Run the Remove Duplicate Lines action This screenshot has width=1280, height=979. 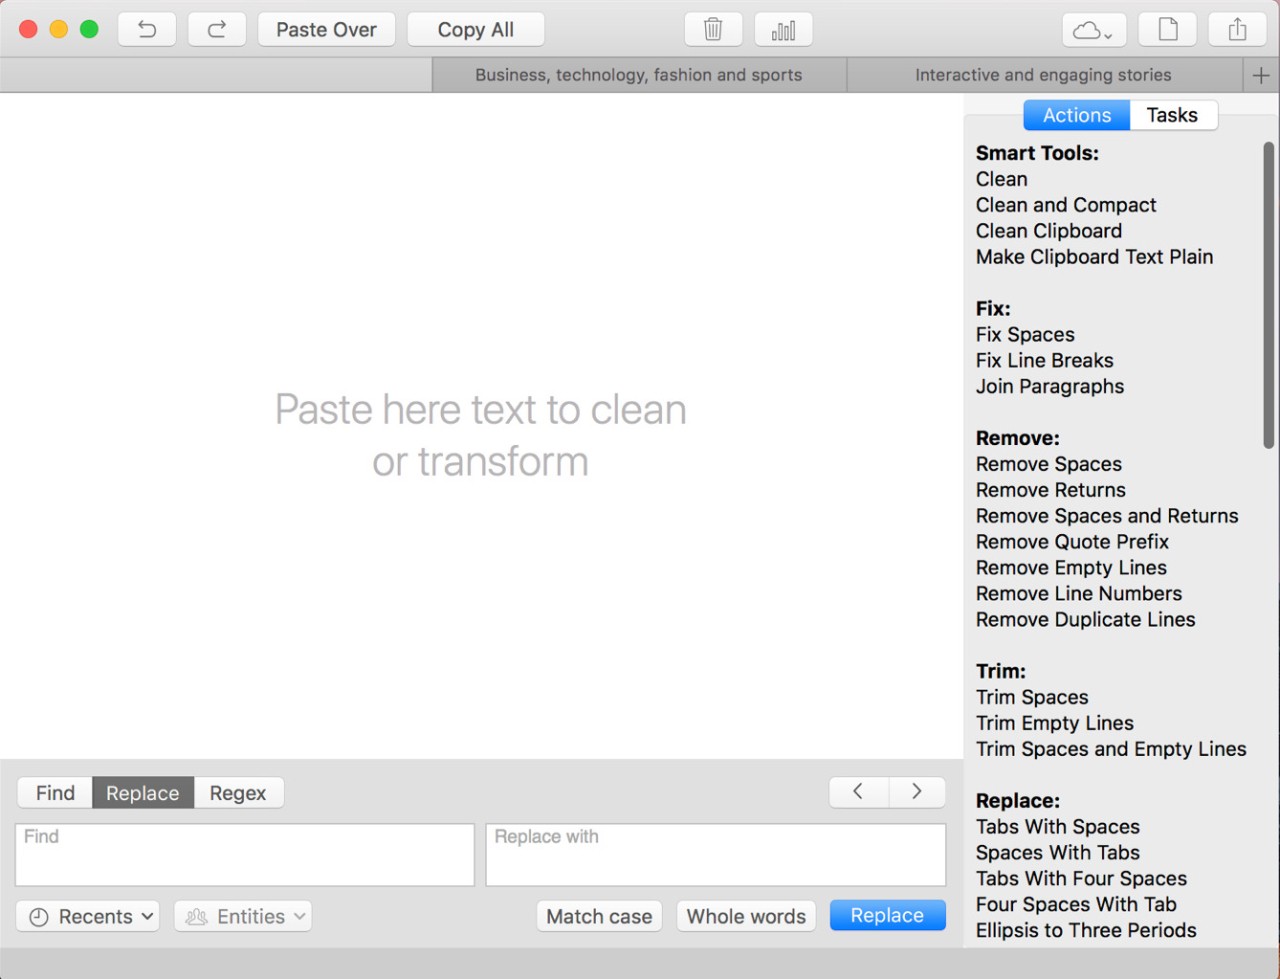click(x=1085, y=619)
